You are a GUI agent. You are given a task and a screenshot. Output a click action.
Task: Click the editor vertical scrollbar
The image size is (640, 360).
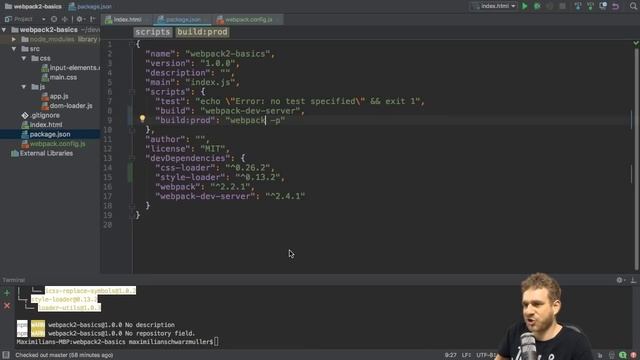point(636,159)
